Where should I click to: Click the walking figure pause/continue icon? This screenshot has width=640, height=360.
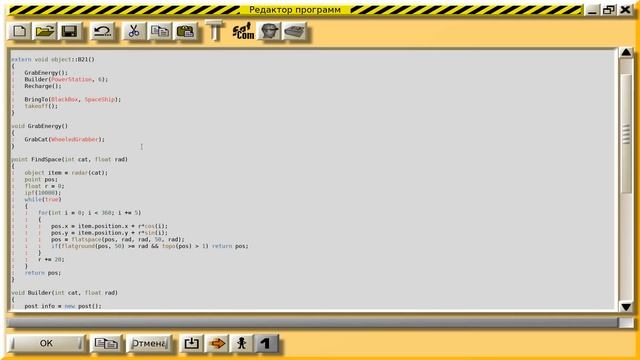coord(242,343)
